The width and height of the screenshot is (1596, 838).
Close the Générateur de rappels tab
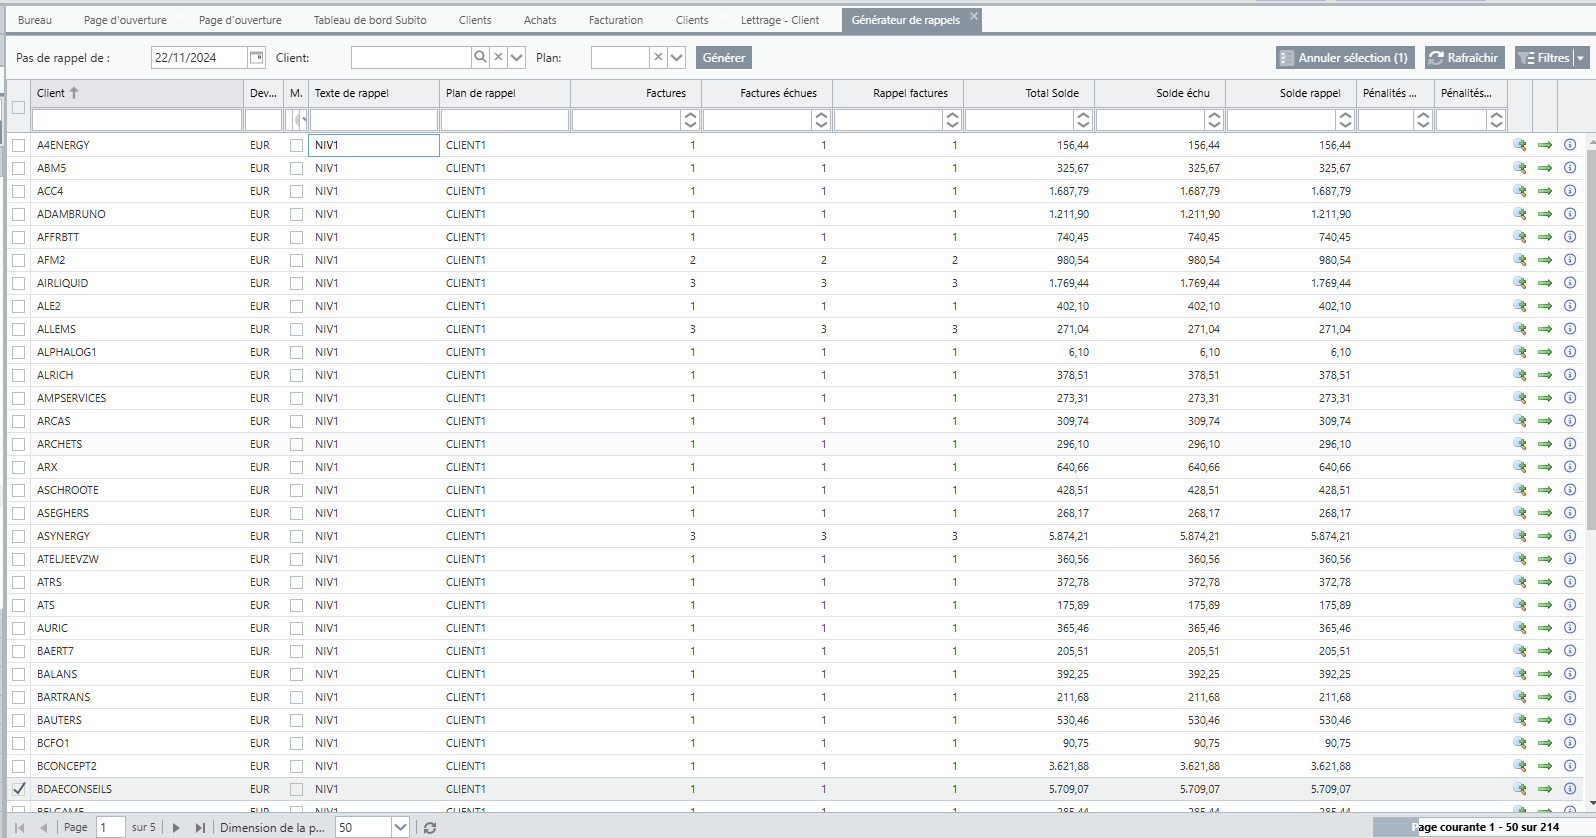tap(974, 16)
